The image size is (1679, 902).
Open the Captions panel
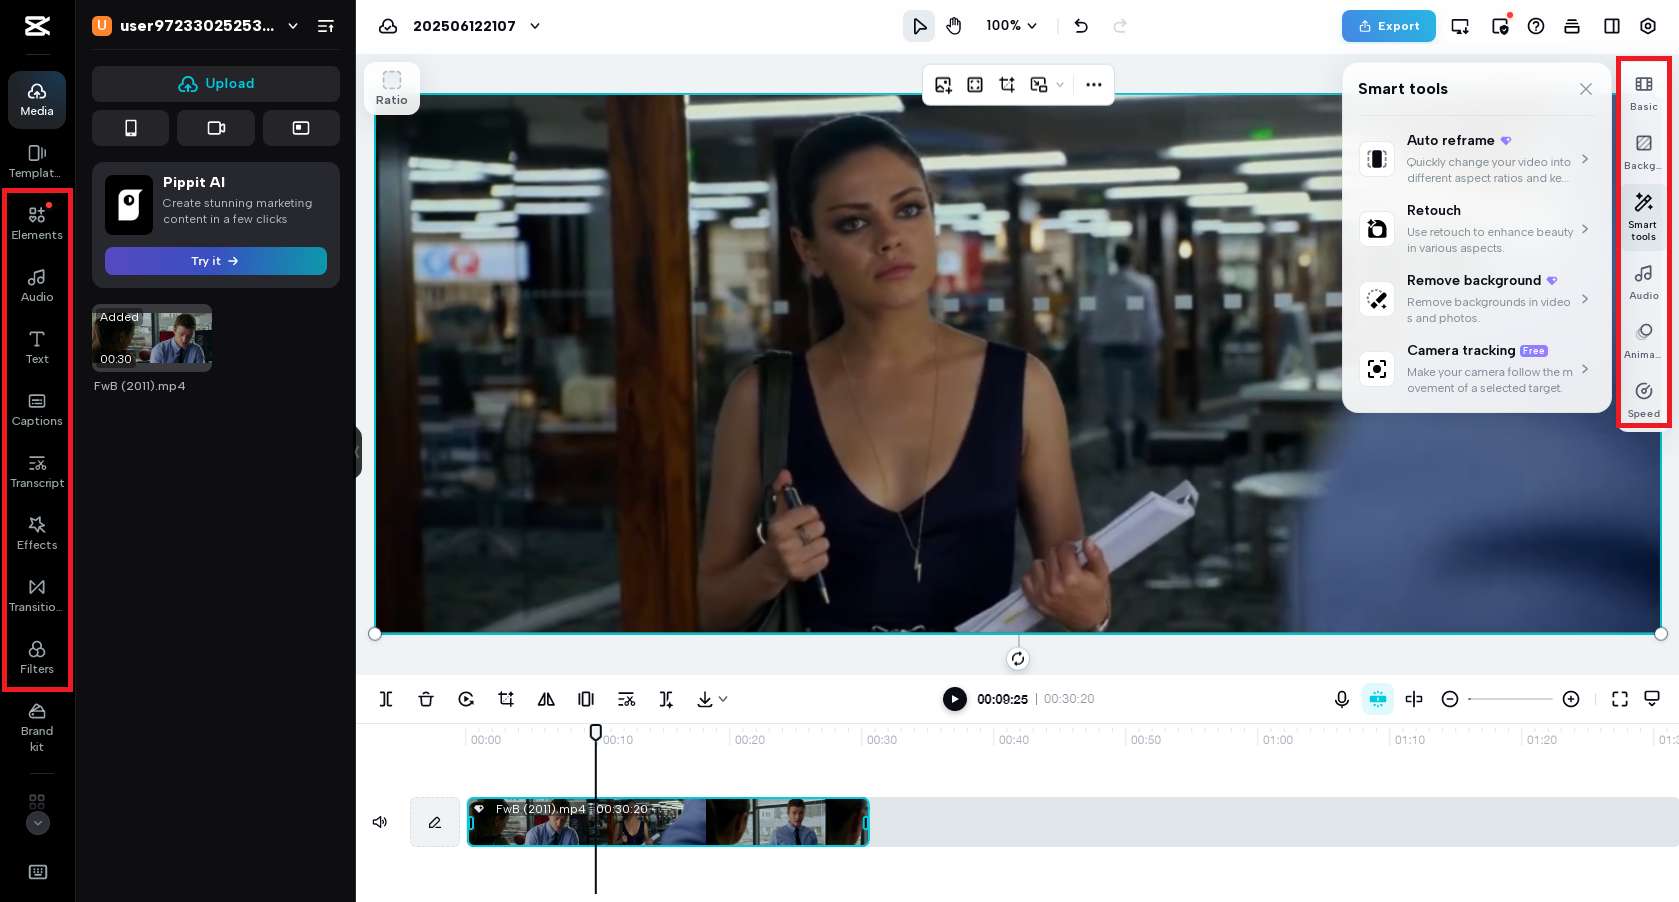pos(37,409)
